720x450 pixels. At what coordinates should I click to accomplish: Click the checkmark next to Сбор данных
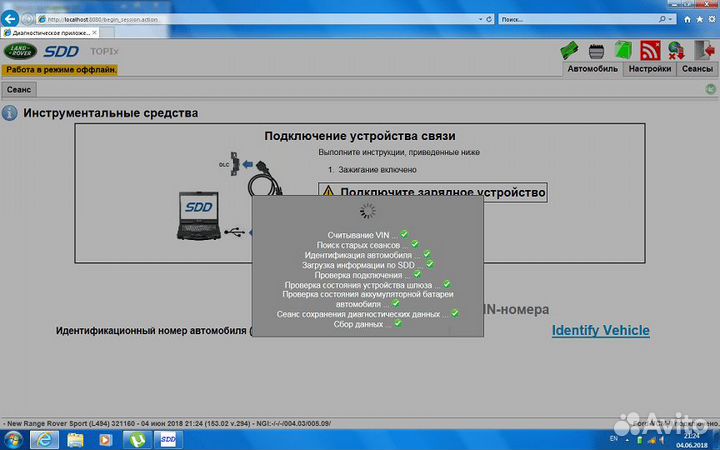pos(398,324)
